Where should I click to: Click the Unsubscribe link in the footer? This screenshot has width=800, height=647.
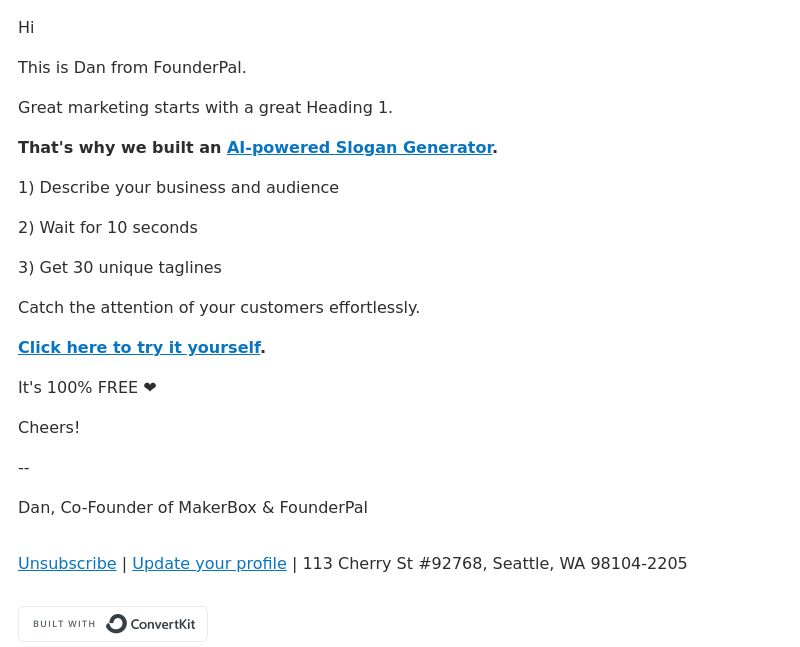(x=67, y=563)
